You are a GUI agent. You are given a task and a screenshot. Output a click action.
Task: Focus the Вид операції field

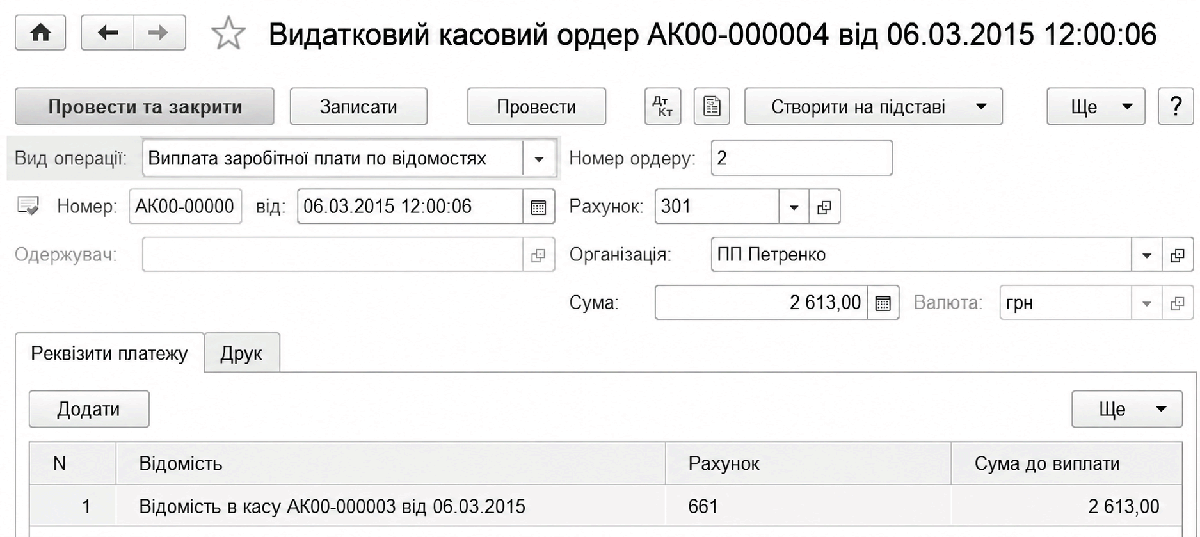tap(333, 158)
